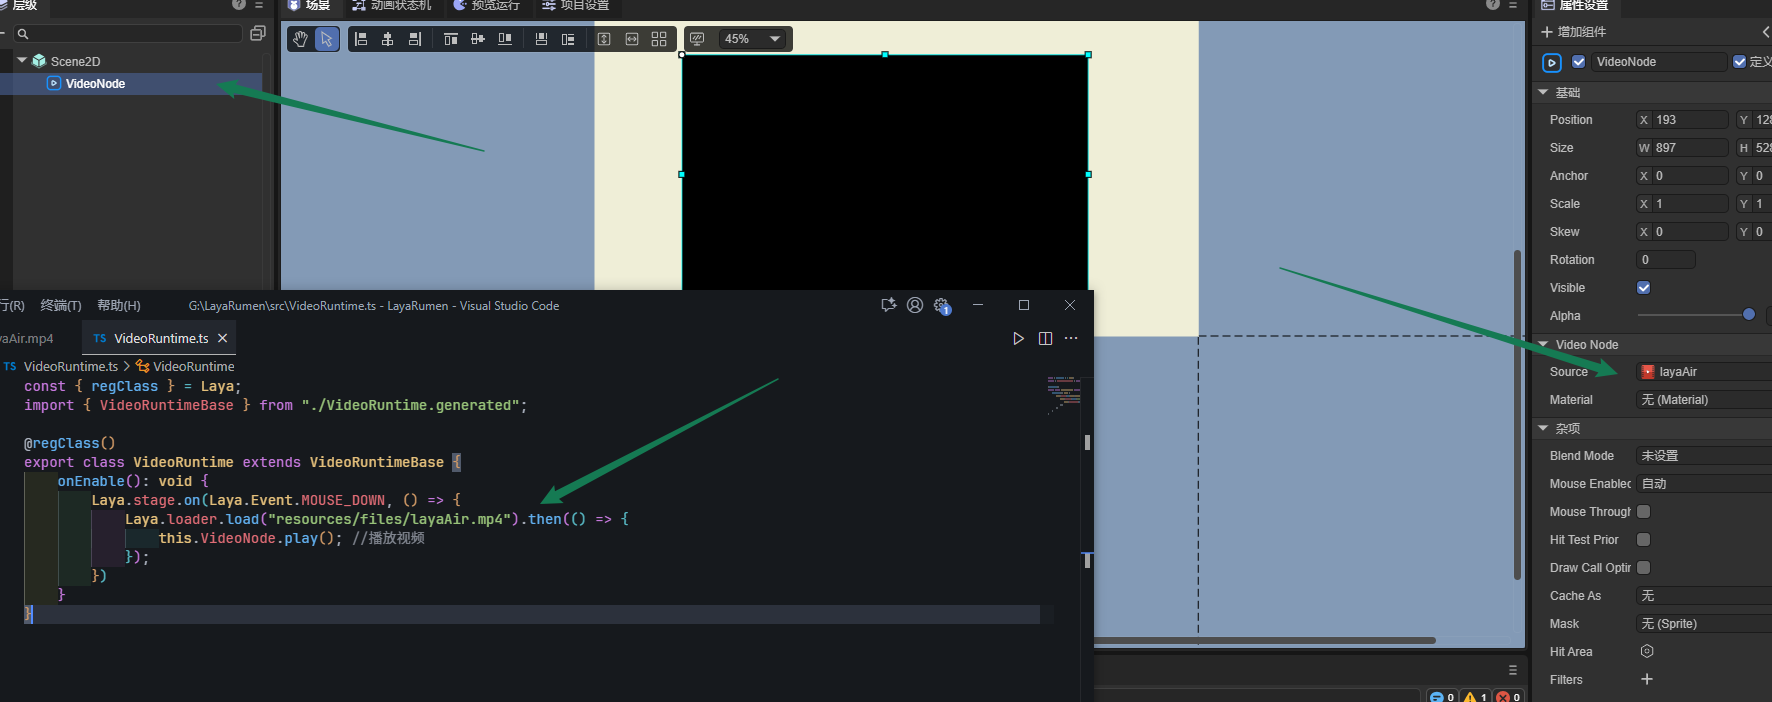The height and width of the screenshot is (702, 1772).
Task: Toggle the Hit Test Prior checkbox
Action: click(x=1644, y=540)
